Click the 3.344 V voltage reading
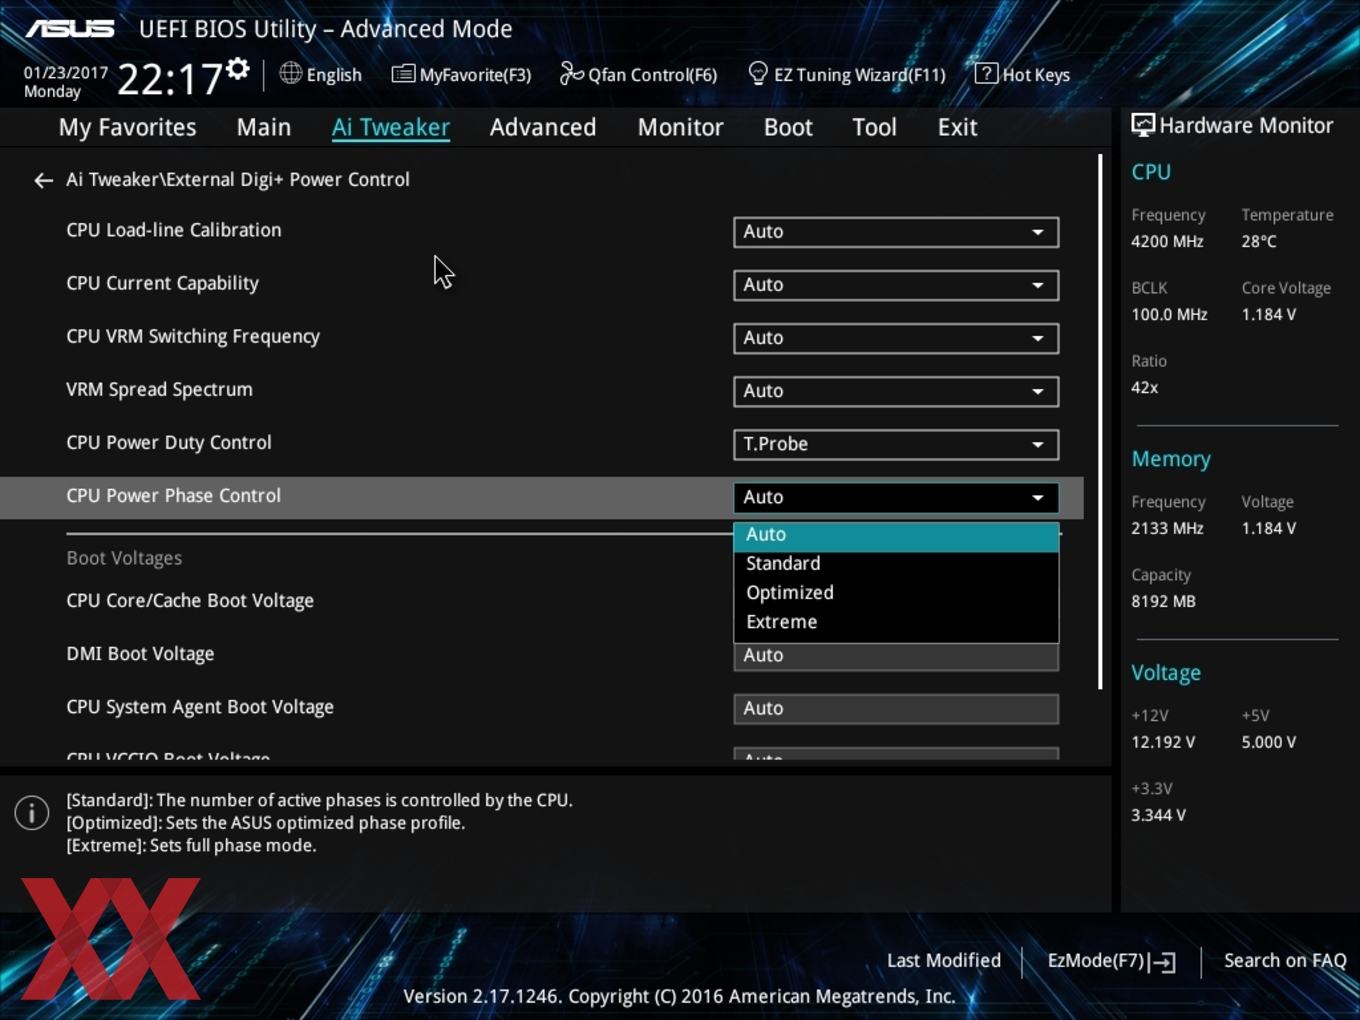 pyautogui.click(x=1158, y=816)
